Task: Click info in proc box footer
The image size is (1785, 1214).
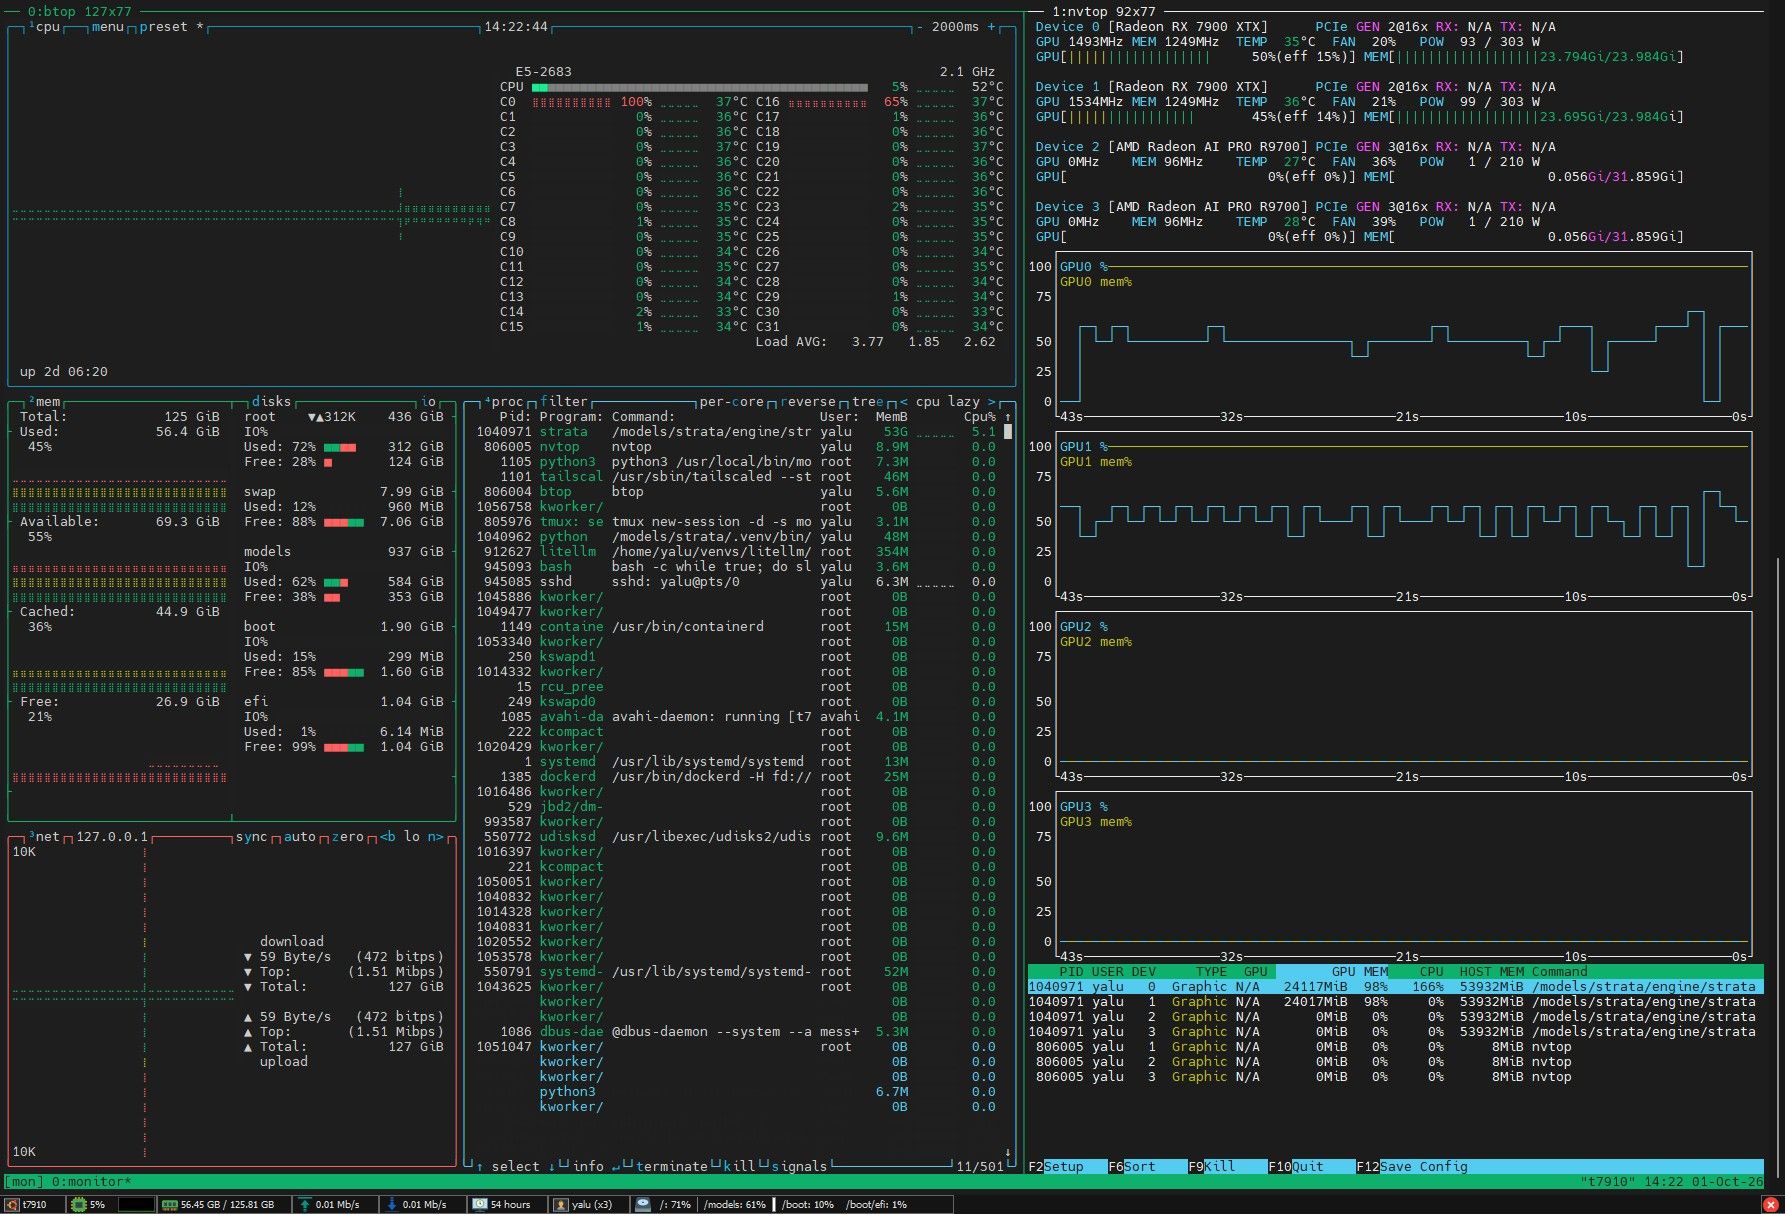Action: click(588, 1166)
